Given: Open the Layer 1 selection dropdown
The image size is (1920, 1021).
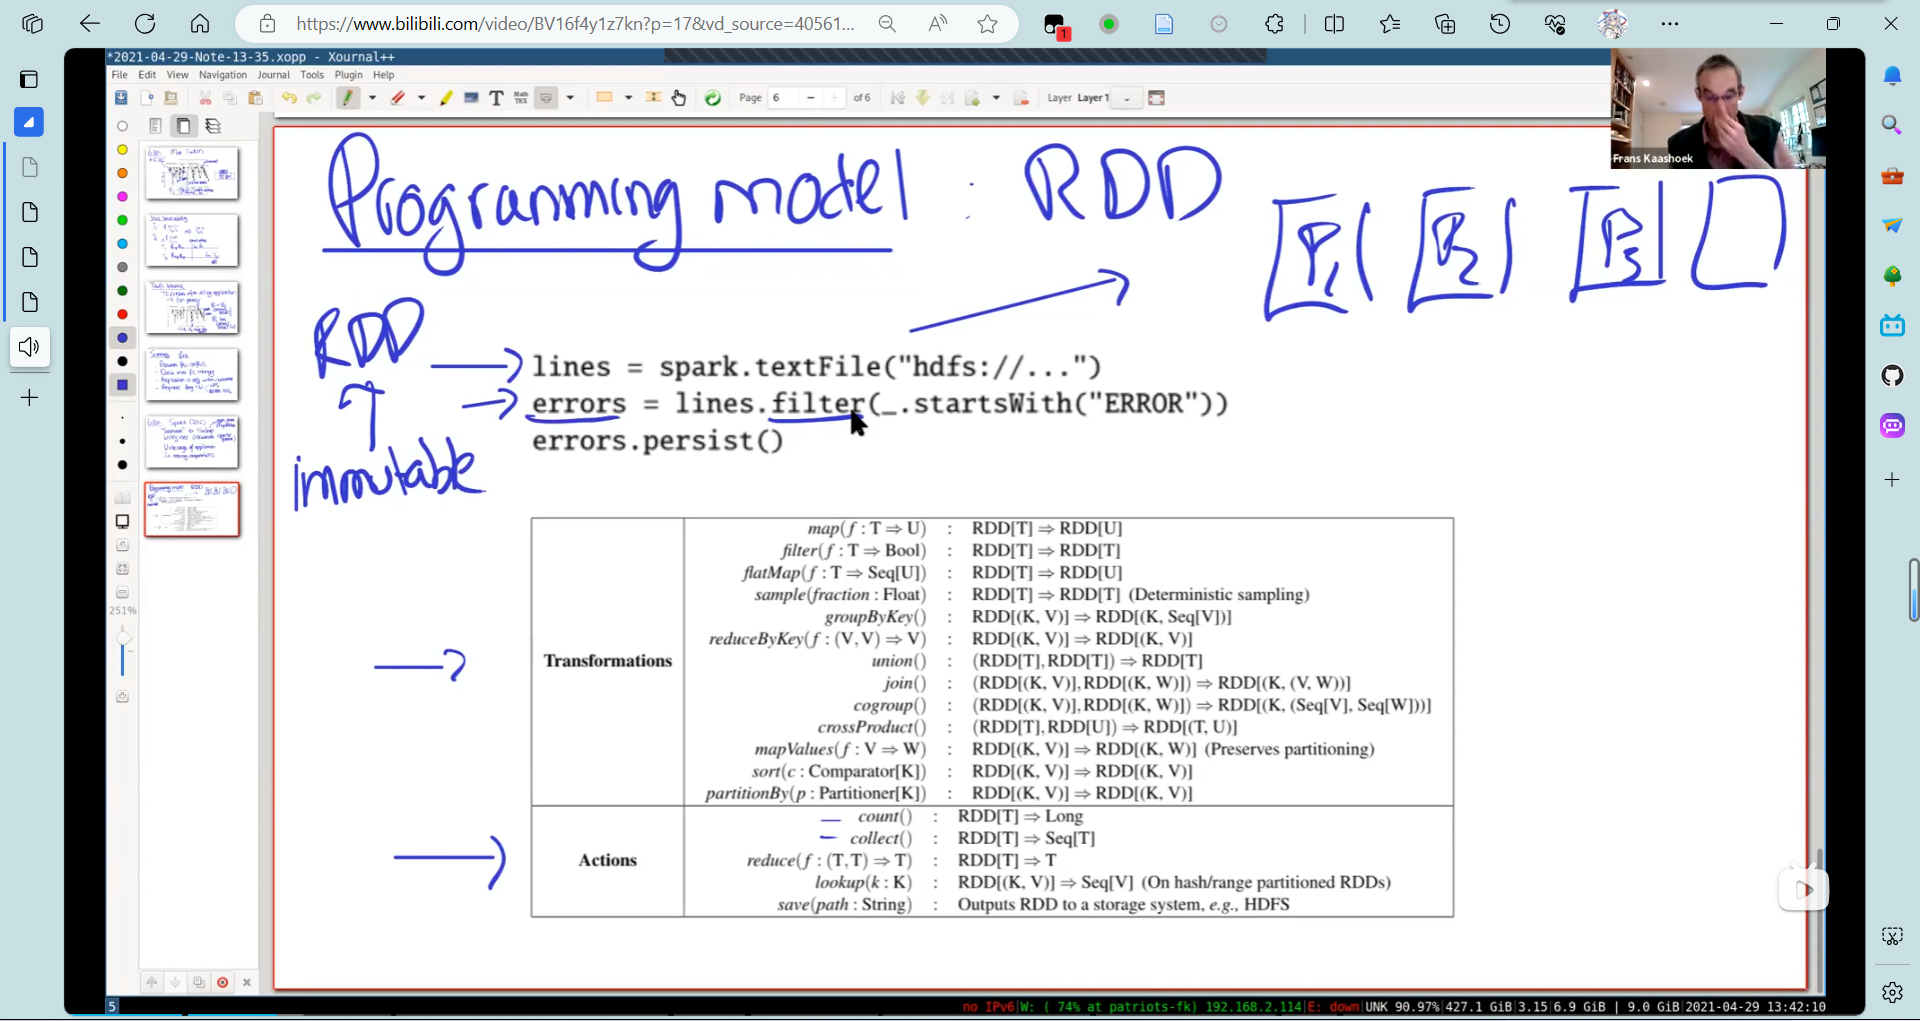Looking at the screenshot, I should (1127, 98).
